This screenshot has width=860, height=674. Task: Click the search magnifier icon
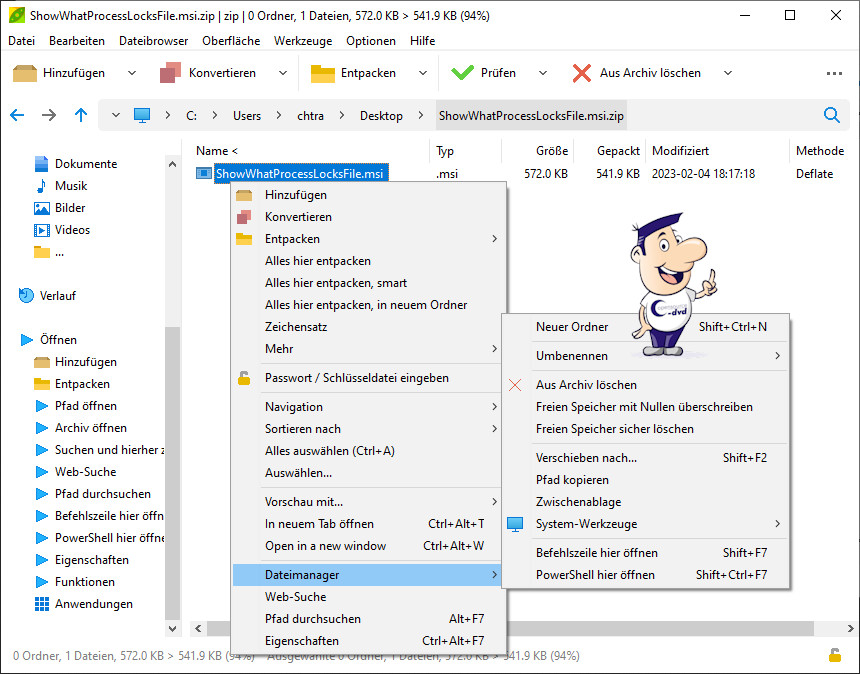tap(832, 115)
